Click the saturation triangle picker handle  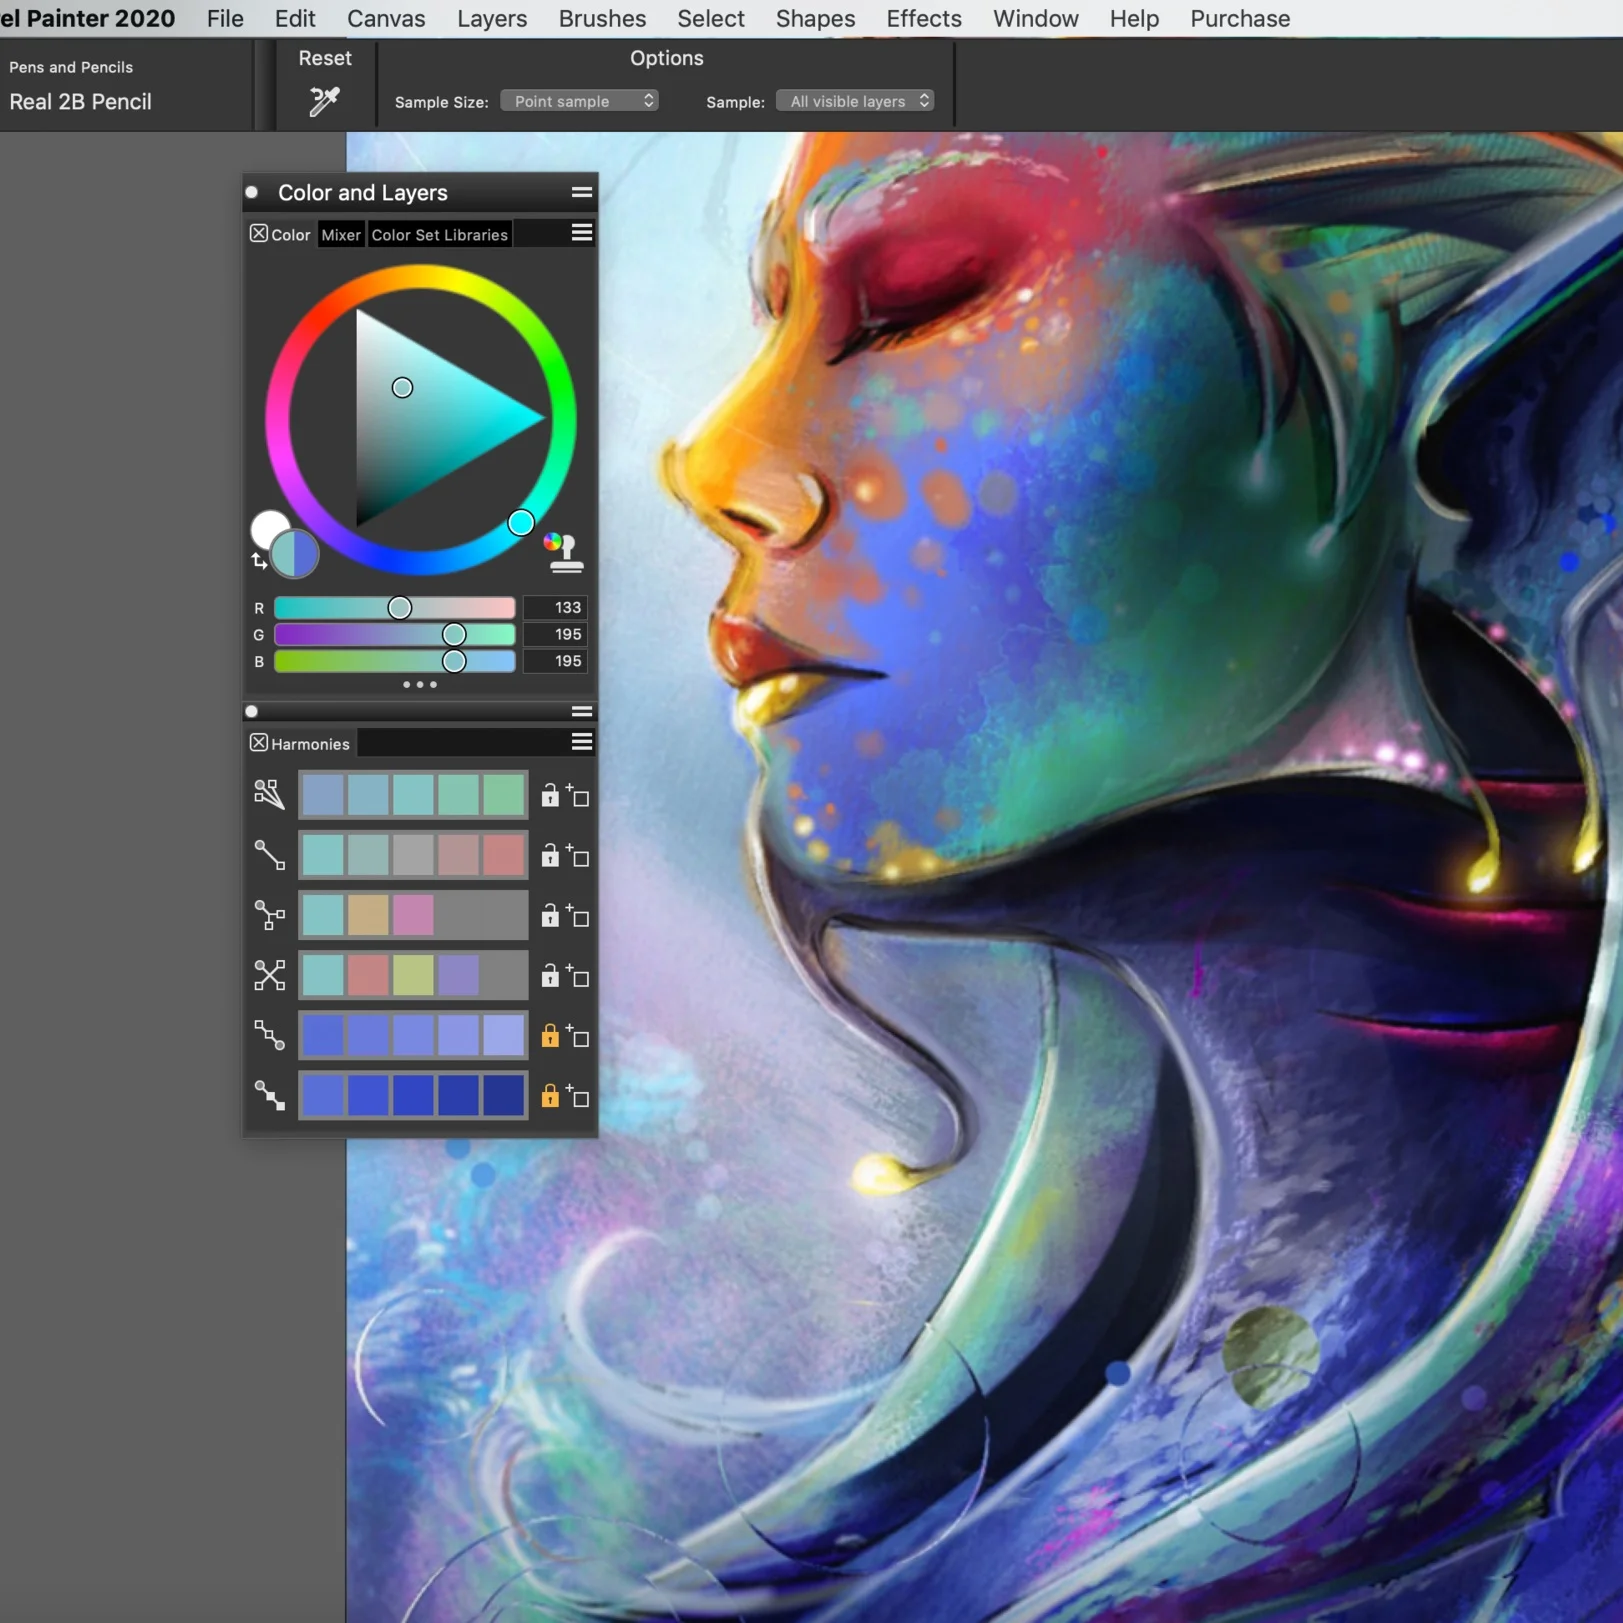click(402, 387)
